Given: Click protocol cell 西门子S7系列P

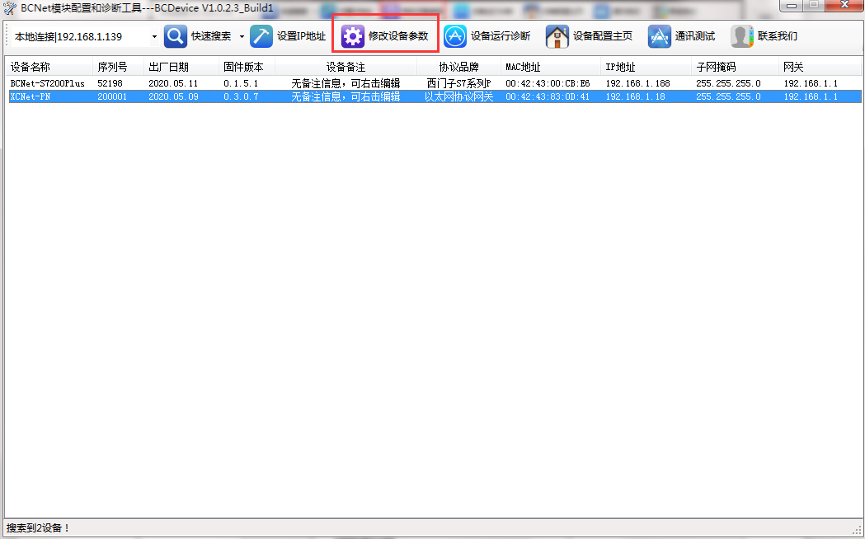Looking at the screenshot, I should (x=459, y=83).
